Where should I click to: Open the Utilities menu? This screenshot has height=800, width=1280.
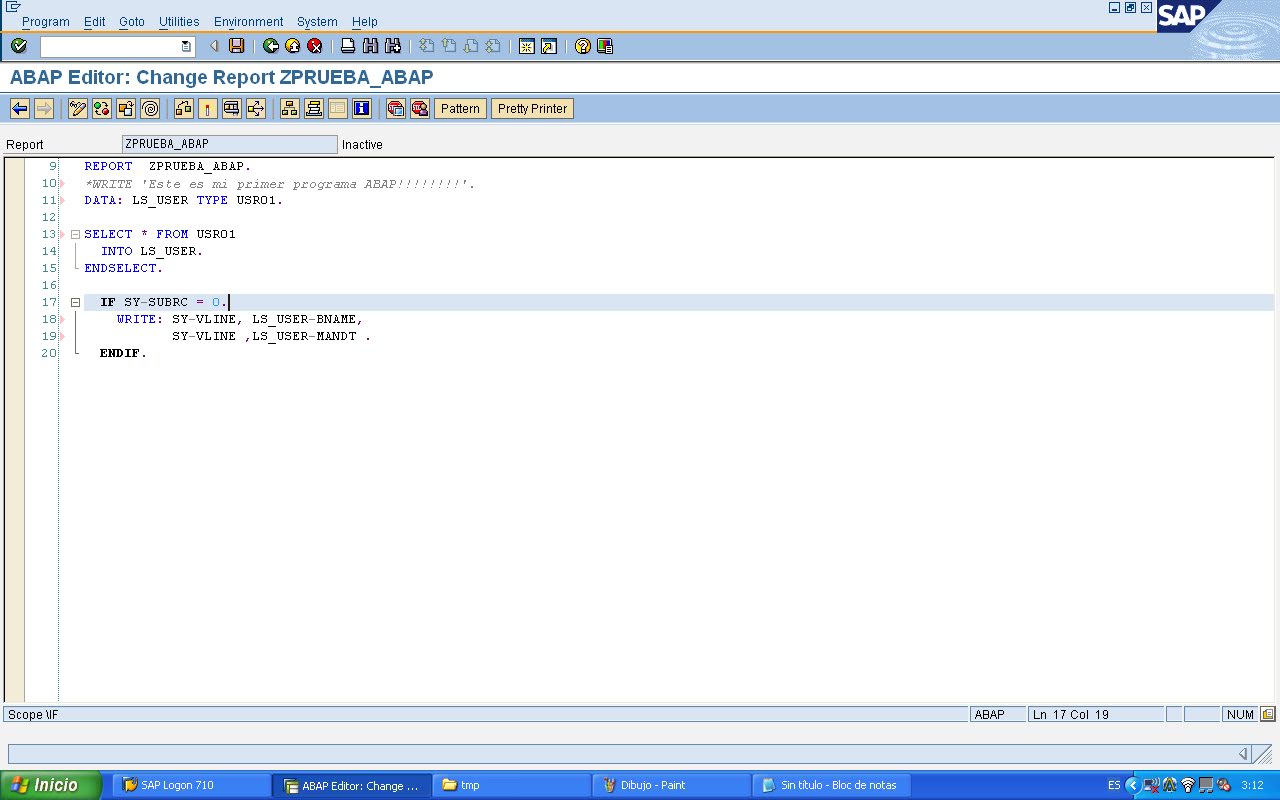point(178,21)
